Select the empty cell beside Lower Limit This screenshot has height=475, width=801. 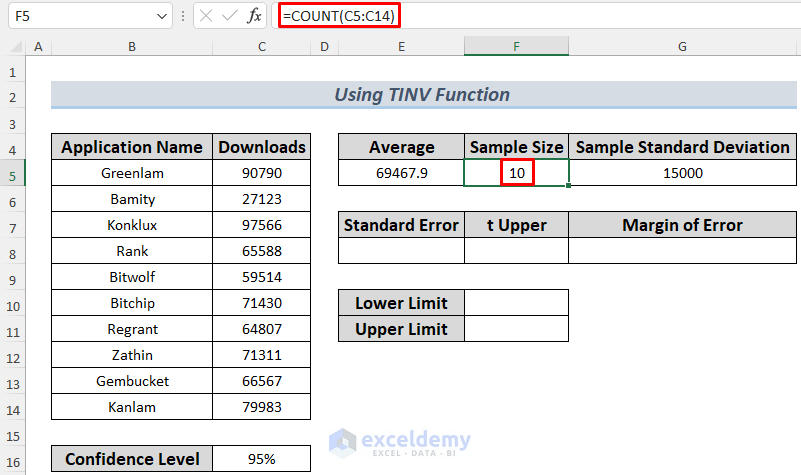tap(516, 303)
